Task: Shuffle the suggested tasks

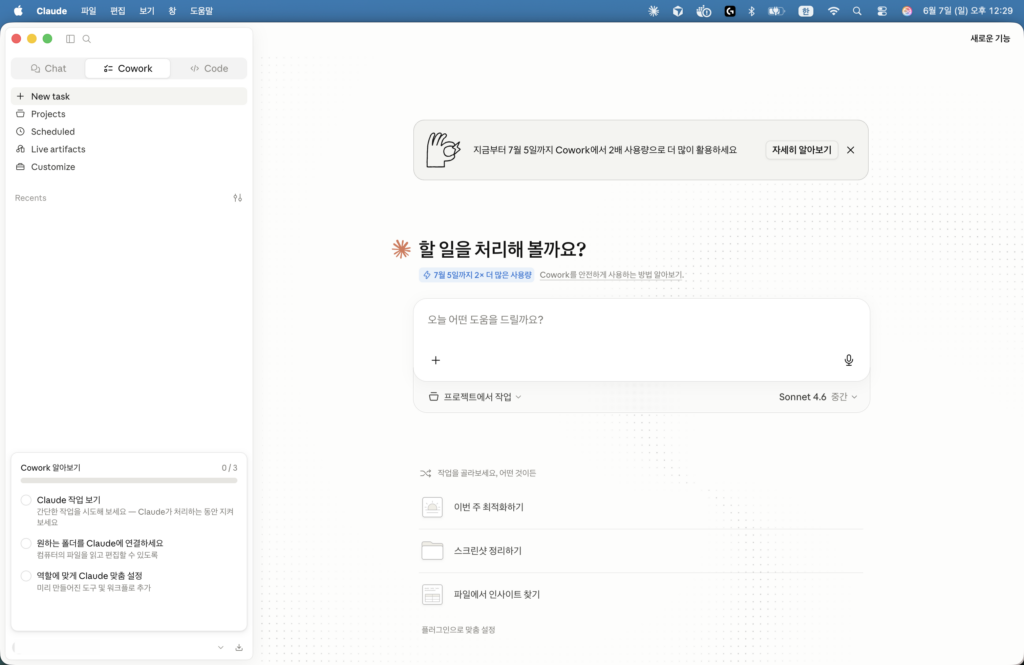Action: (426, 473)
